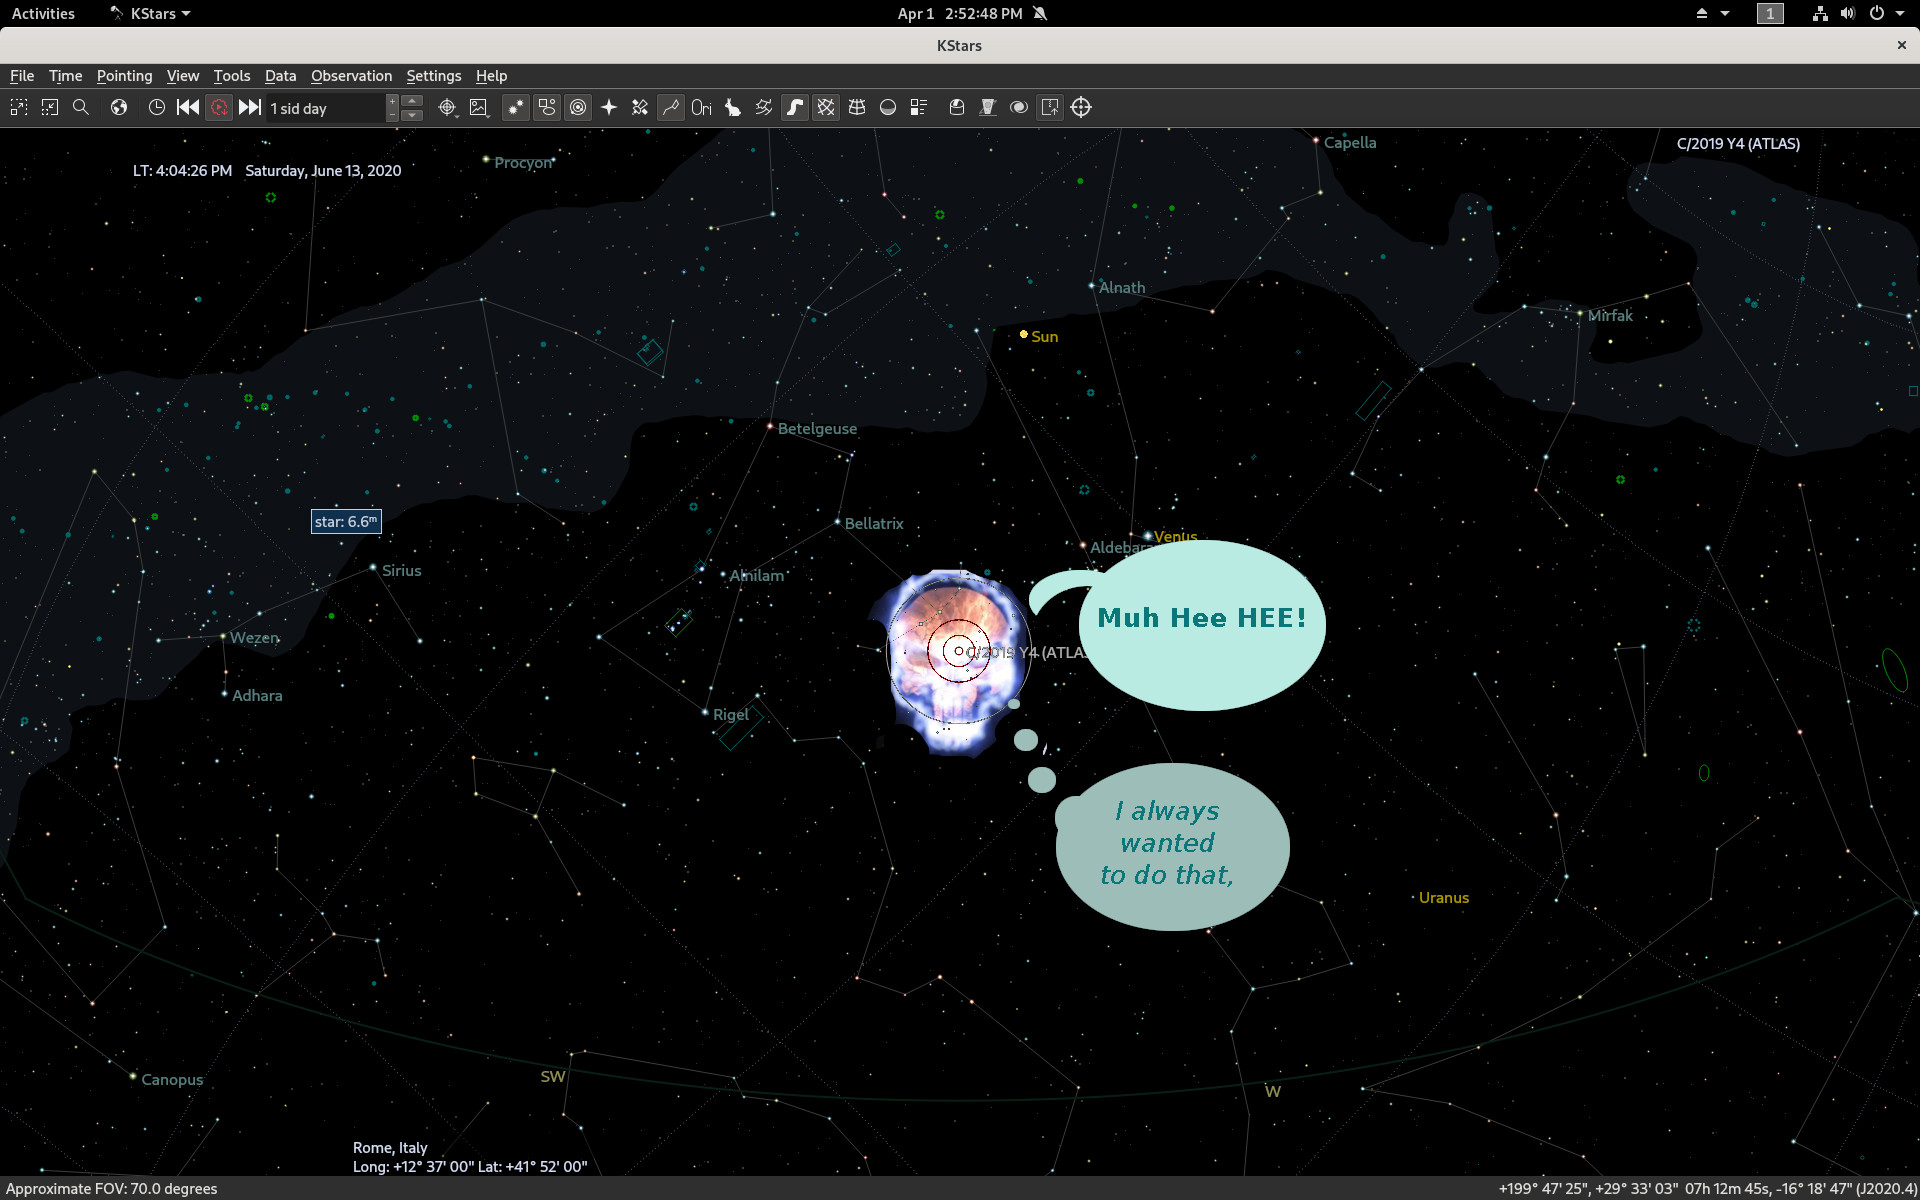Toggle the equatorial coordinate grid

[826, 107]
